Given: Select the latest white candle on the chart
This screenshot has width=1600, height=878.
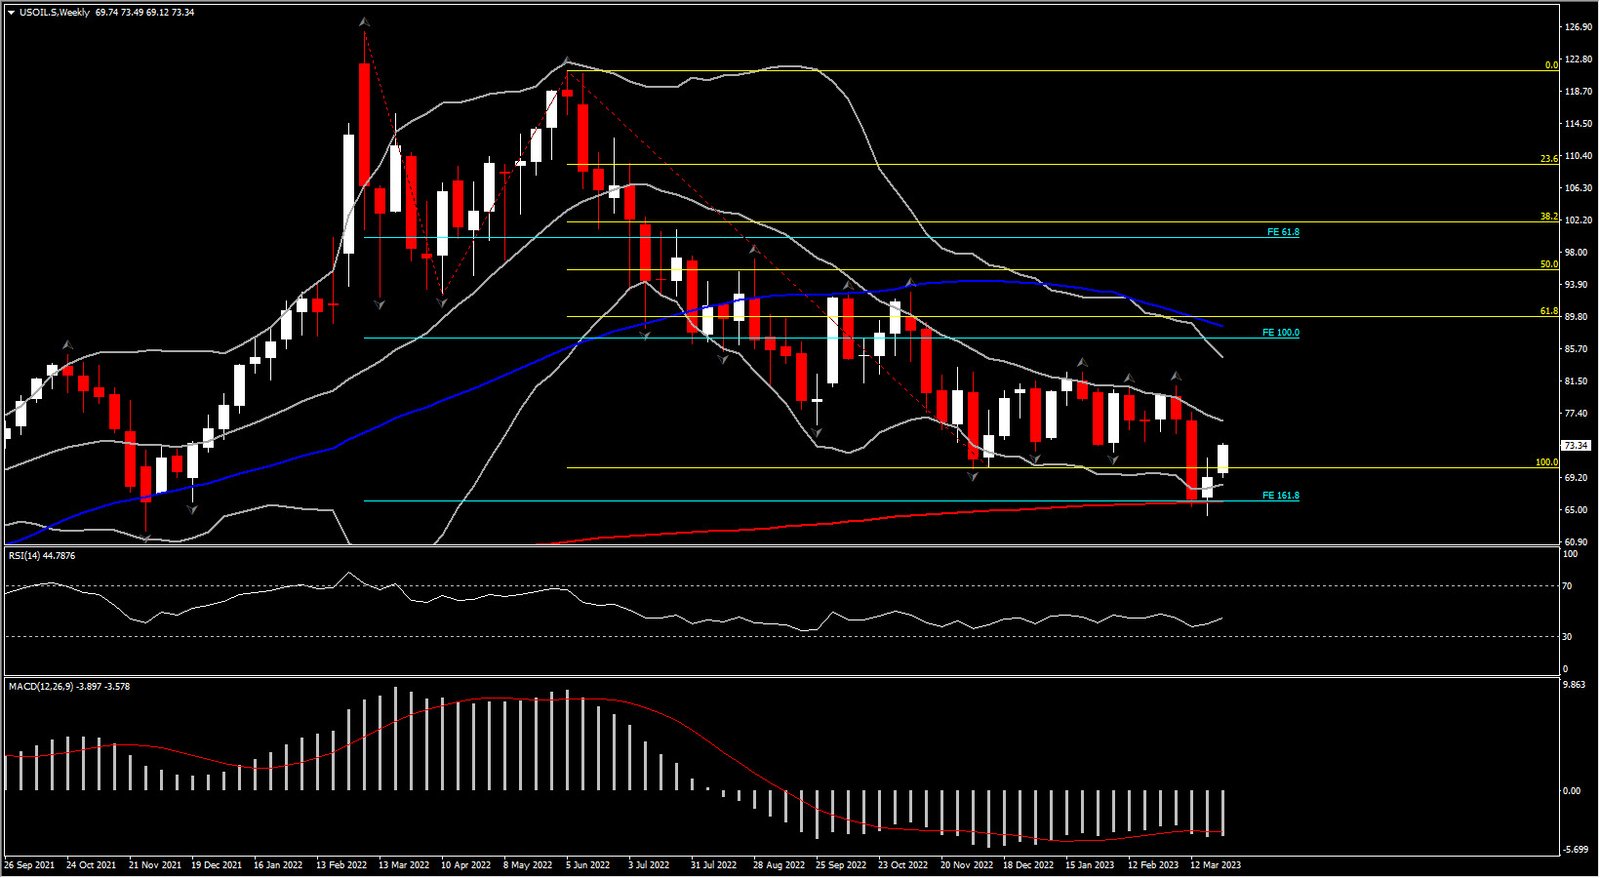Looking at the screenshot, I should (x=1223, y=458).
